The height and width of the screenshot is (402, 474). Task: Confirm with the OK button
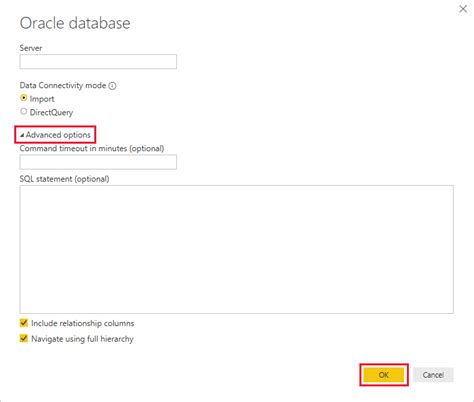tap(384, 375)
